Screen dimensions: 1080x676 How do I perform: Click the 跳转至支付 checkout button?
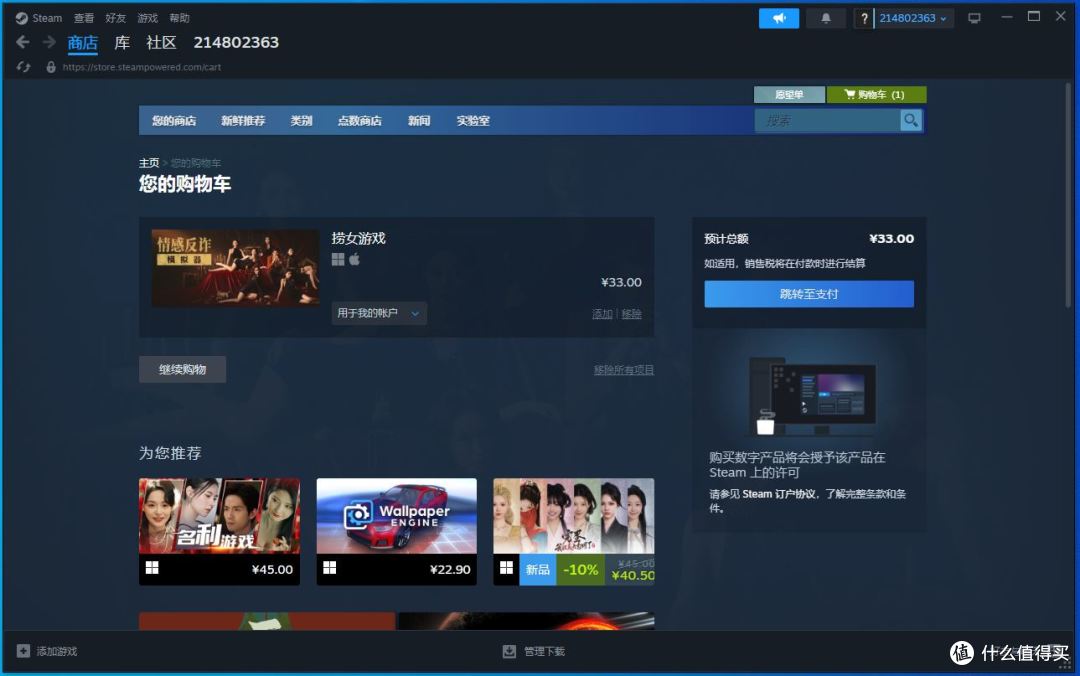809,294
